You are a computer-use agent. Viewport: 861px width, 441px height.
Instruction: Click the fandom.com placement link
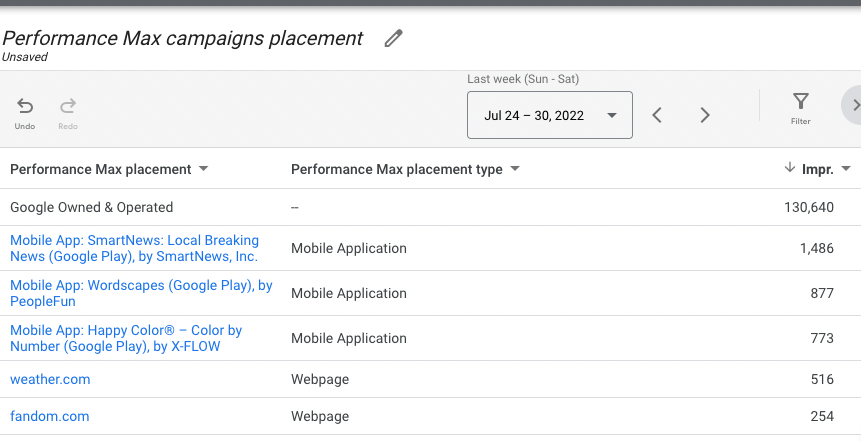(49, 416)
